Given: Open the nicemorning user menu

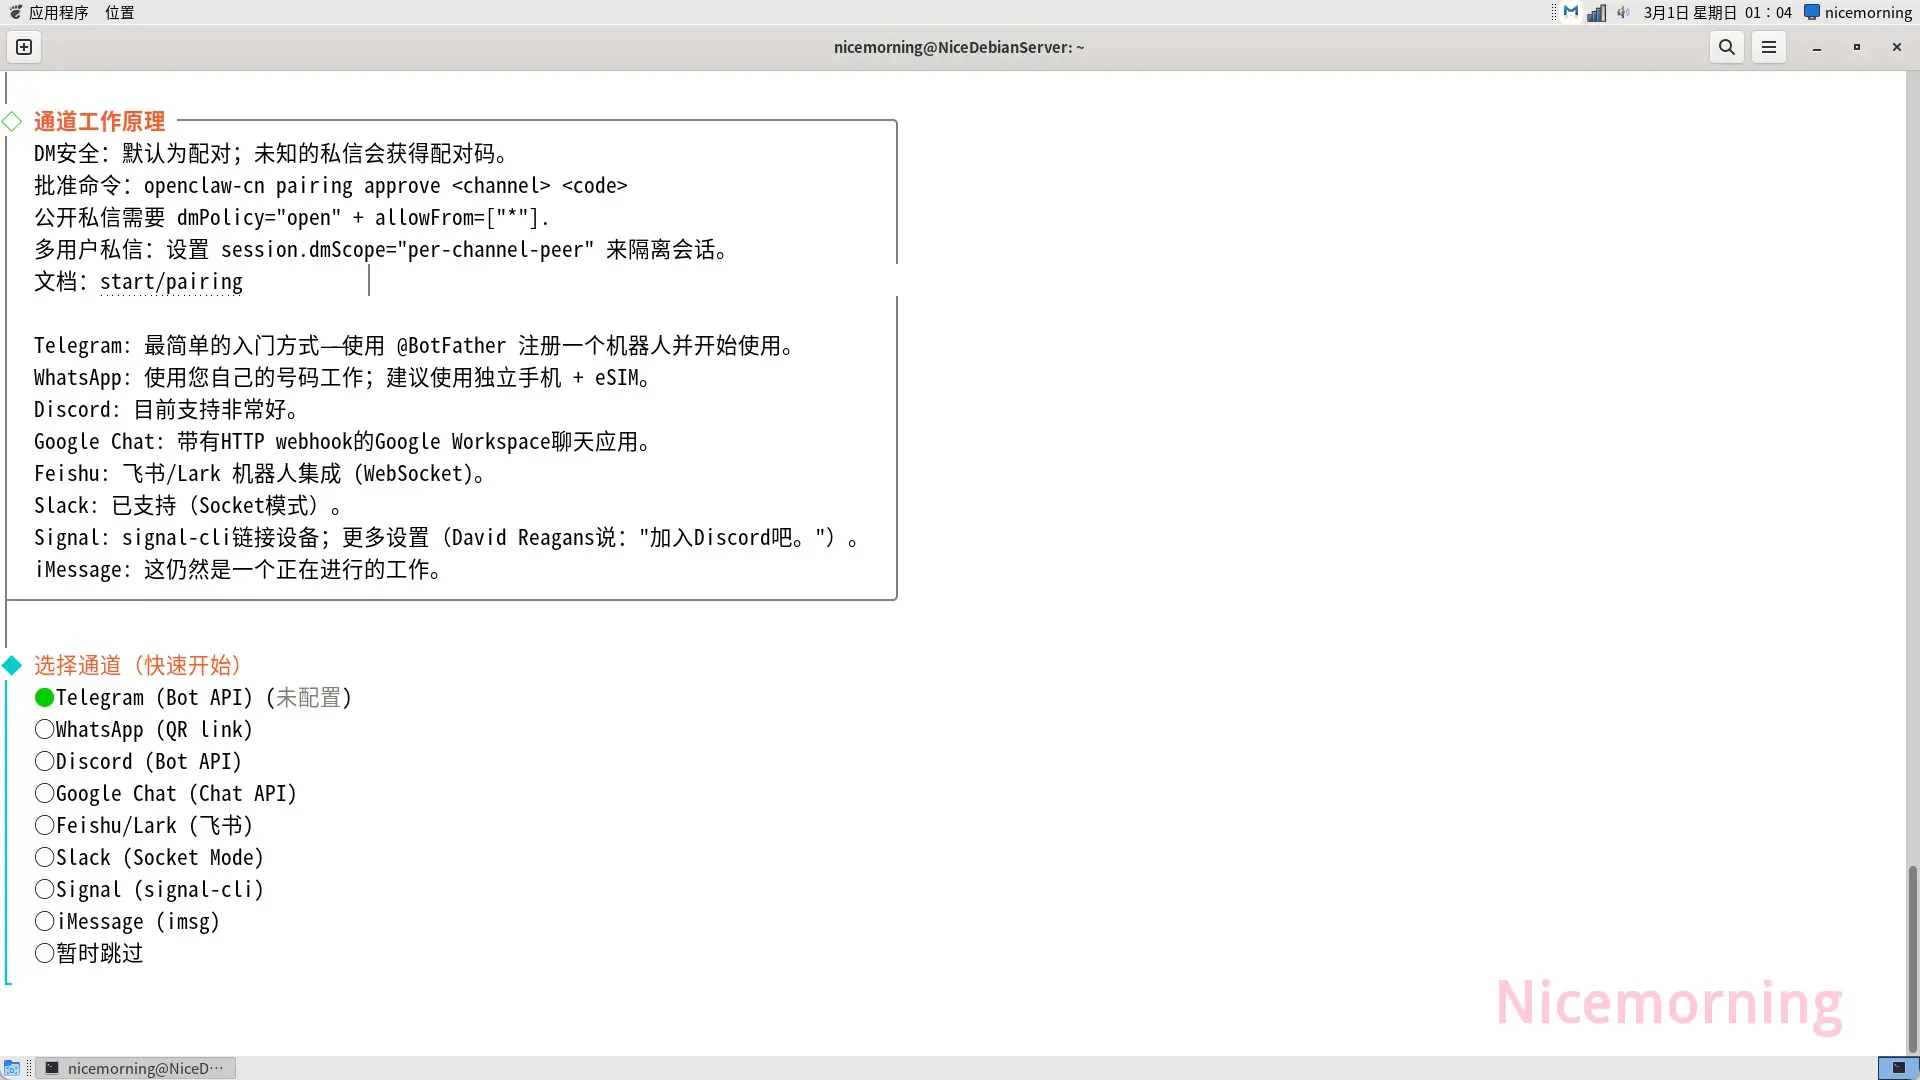Looking at the screenshot, I should tap(1858, 13).
